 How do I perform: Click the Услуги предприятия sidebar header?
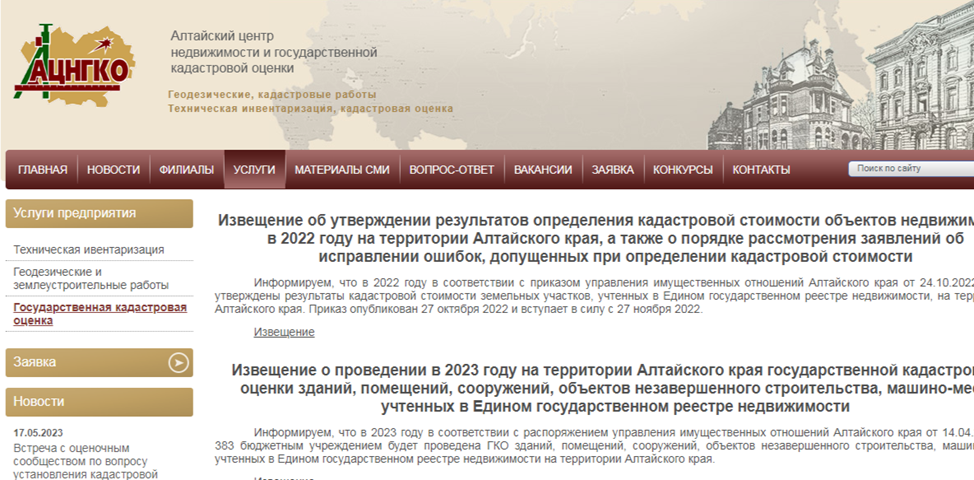(98, 213)
